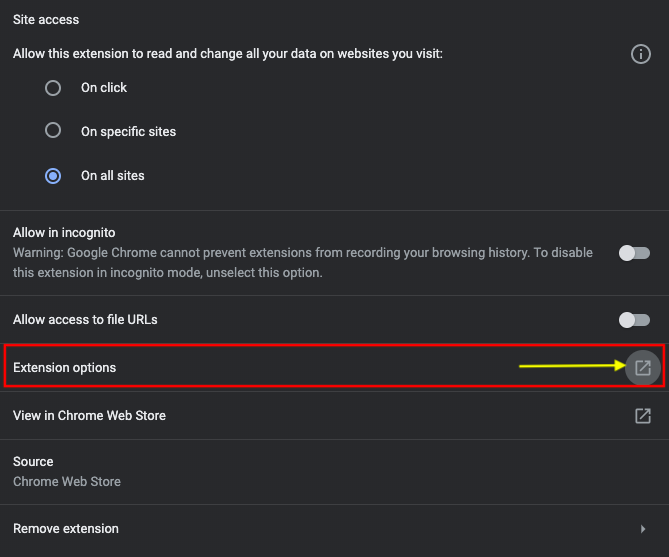Click the "View in Chrome Web Store" text

point(89,416)
